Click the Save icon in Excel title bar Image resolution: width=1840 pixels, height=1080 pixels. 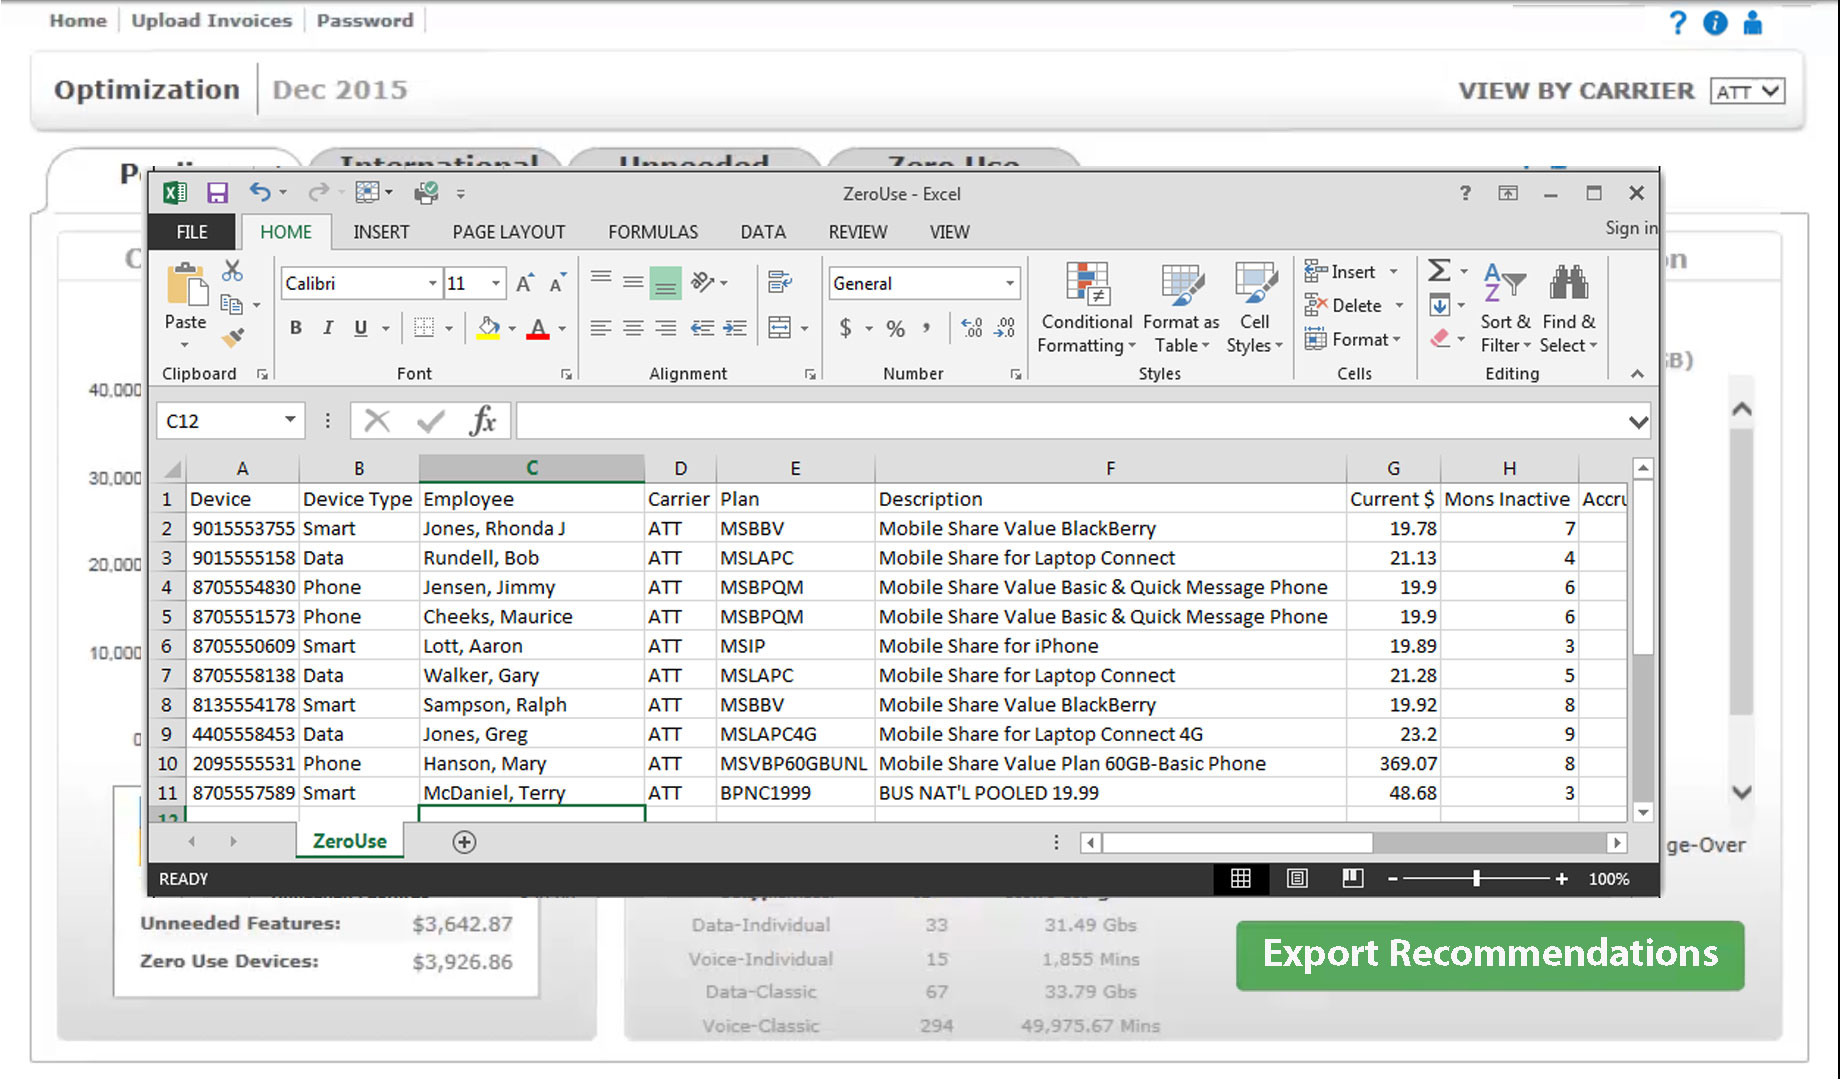217,193
